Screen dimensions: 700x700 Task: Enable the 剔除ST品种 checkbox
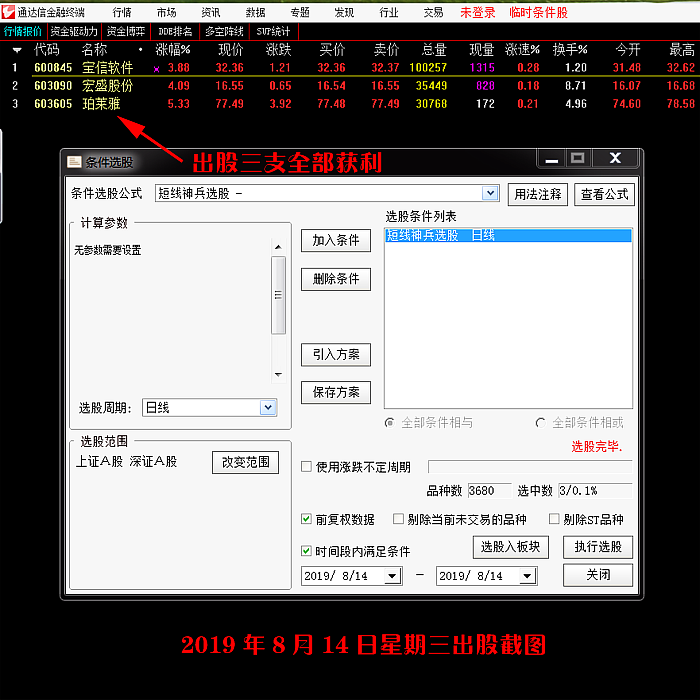click(554, 519)
